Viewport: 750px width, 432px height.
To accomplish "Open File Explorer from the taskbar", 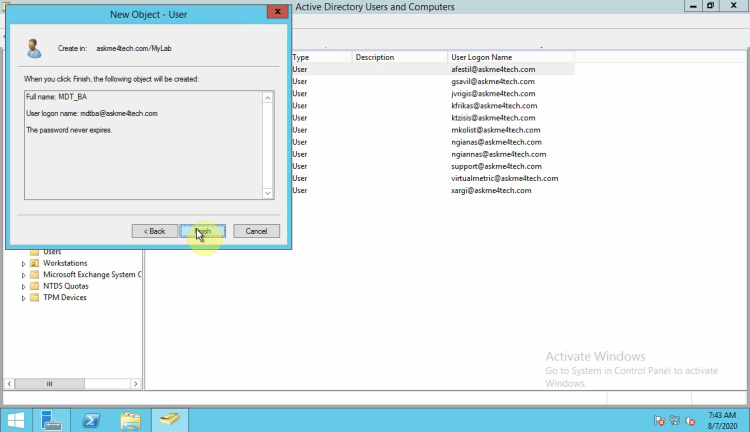I will click(x=131, y=419).
